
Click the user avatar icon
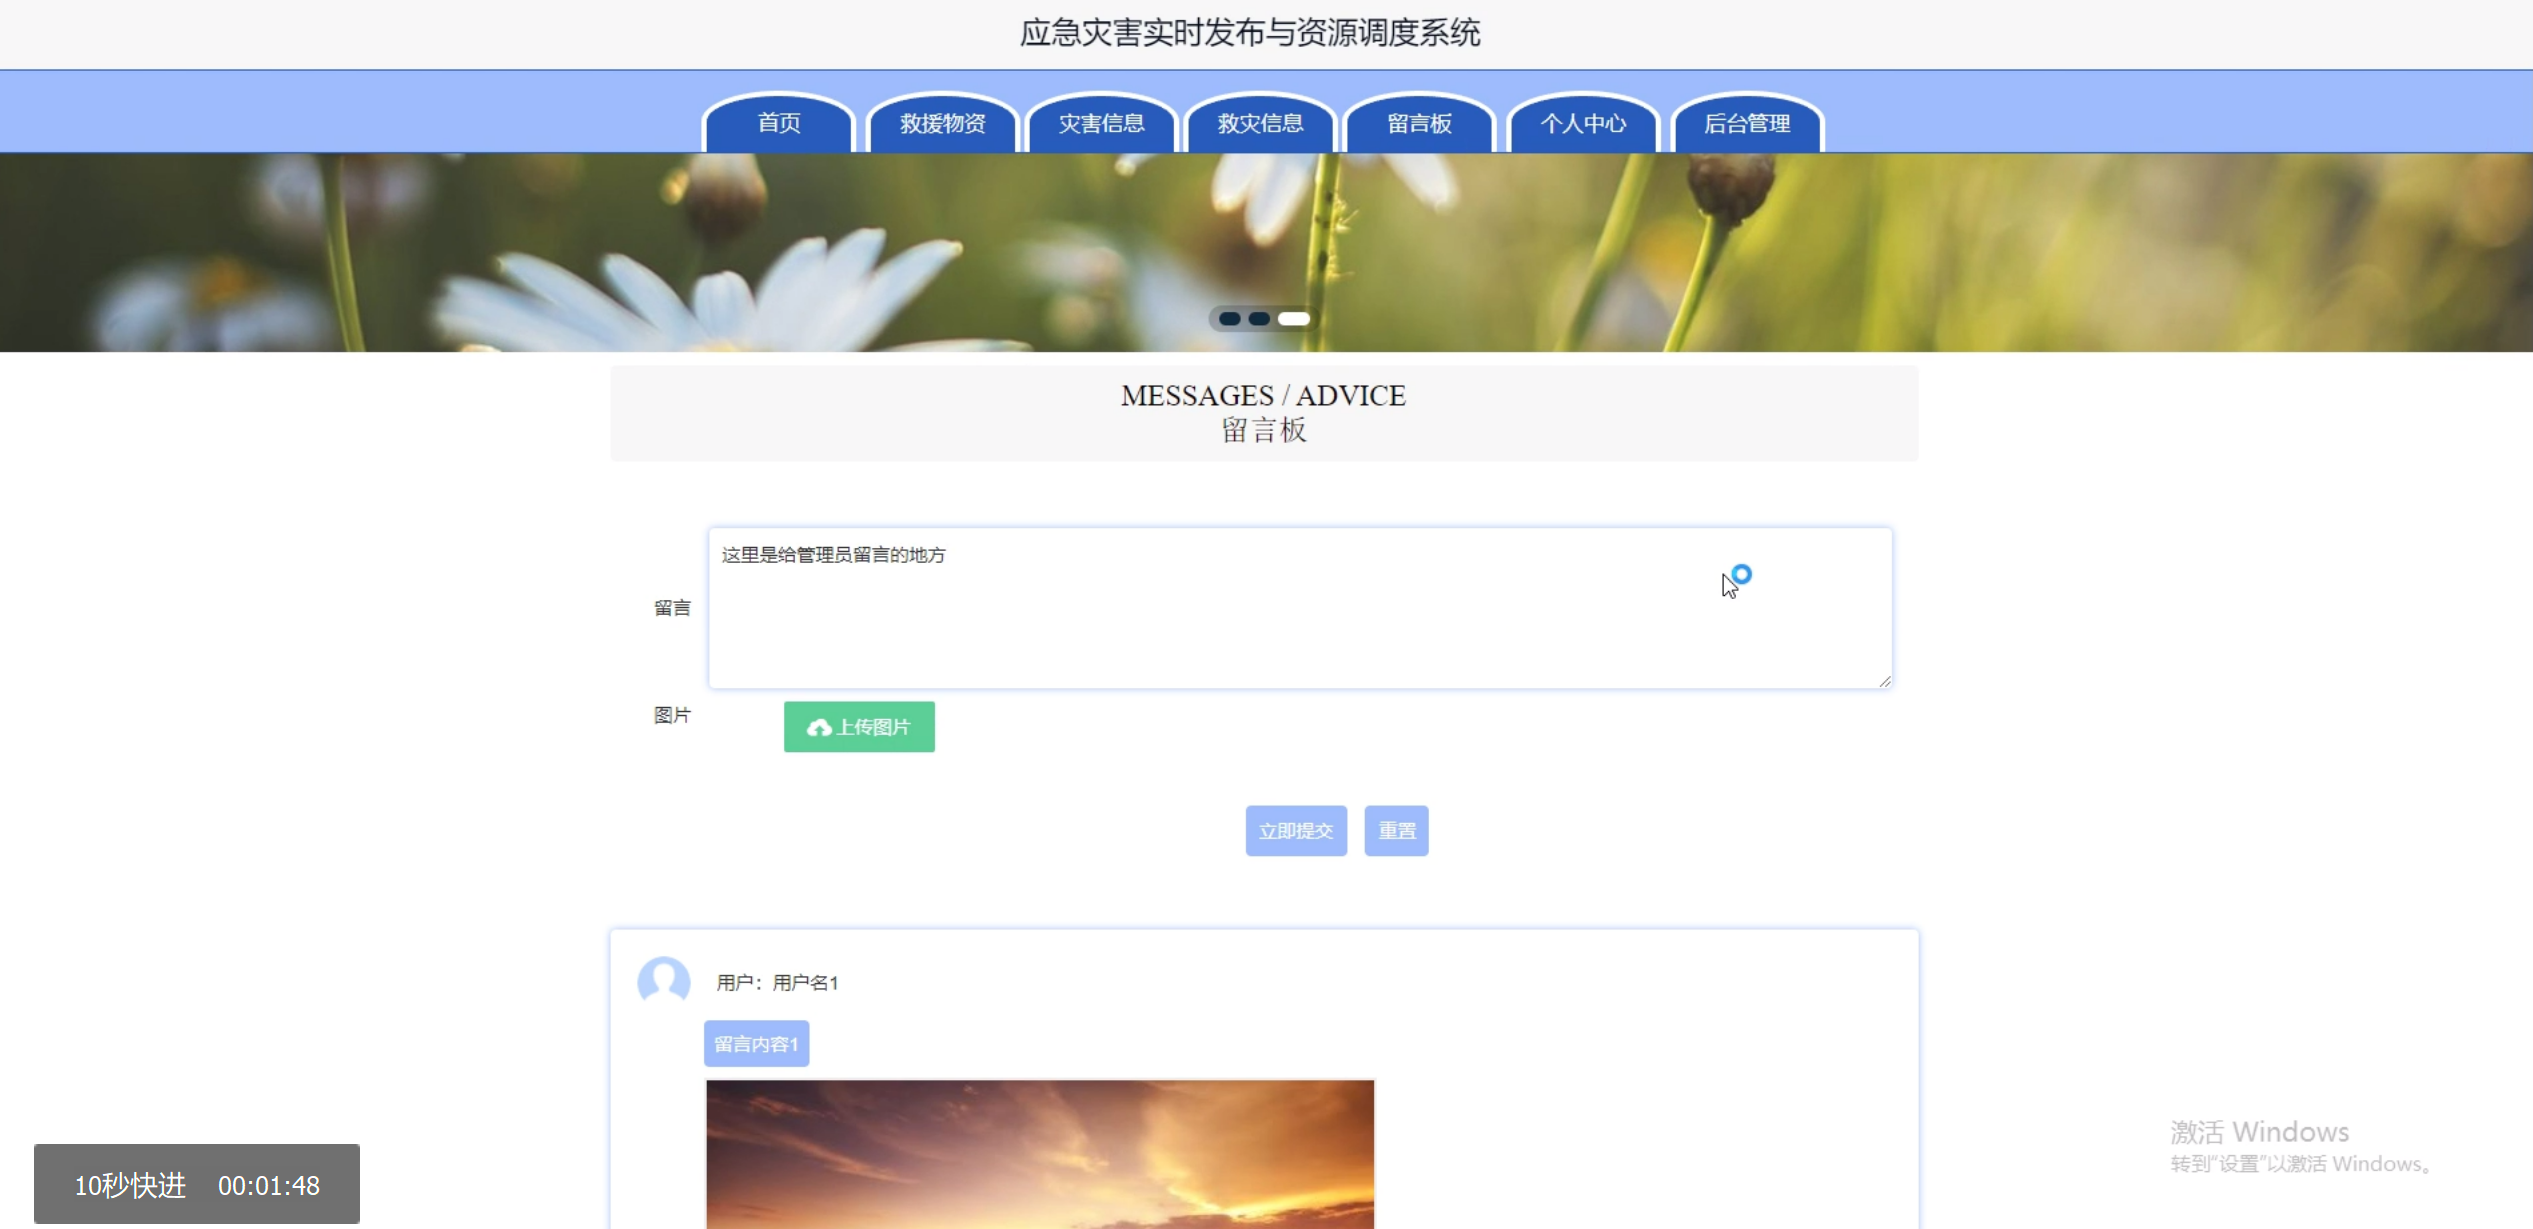tap(664, 980)
